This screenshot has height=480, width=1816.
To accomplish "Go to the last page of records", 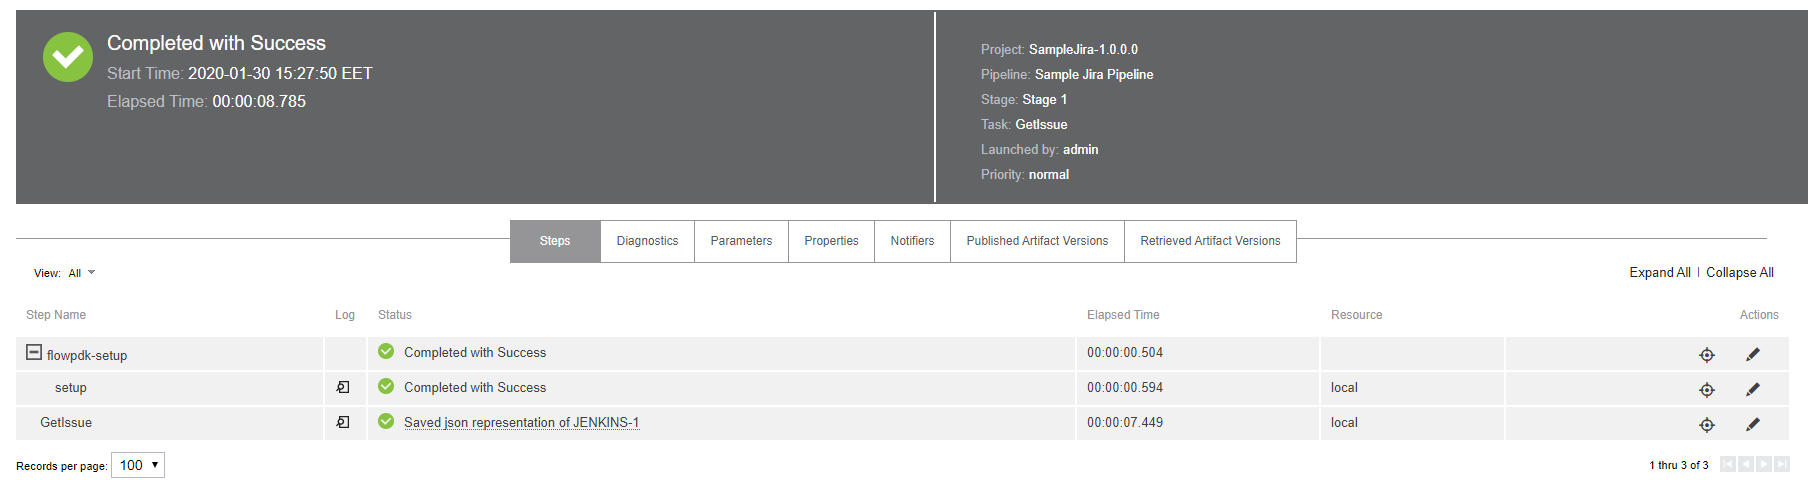I will point(1782,464).
